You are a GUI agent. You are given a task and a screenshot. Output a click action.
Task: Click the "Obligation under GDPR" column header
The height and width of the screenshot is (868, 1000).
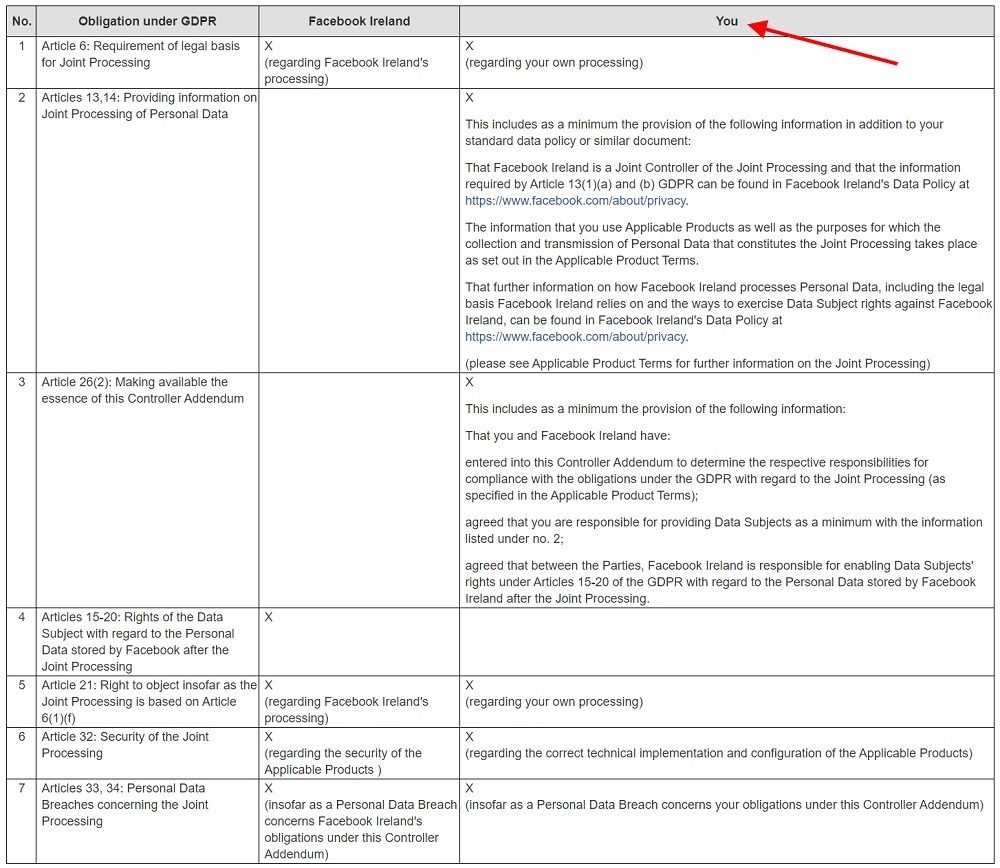[147, 21]
